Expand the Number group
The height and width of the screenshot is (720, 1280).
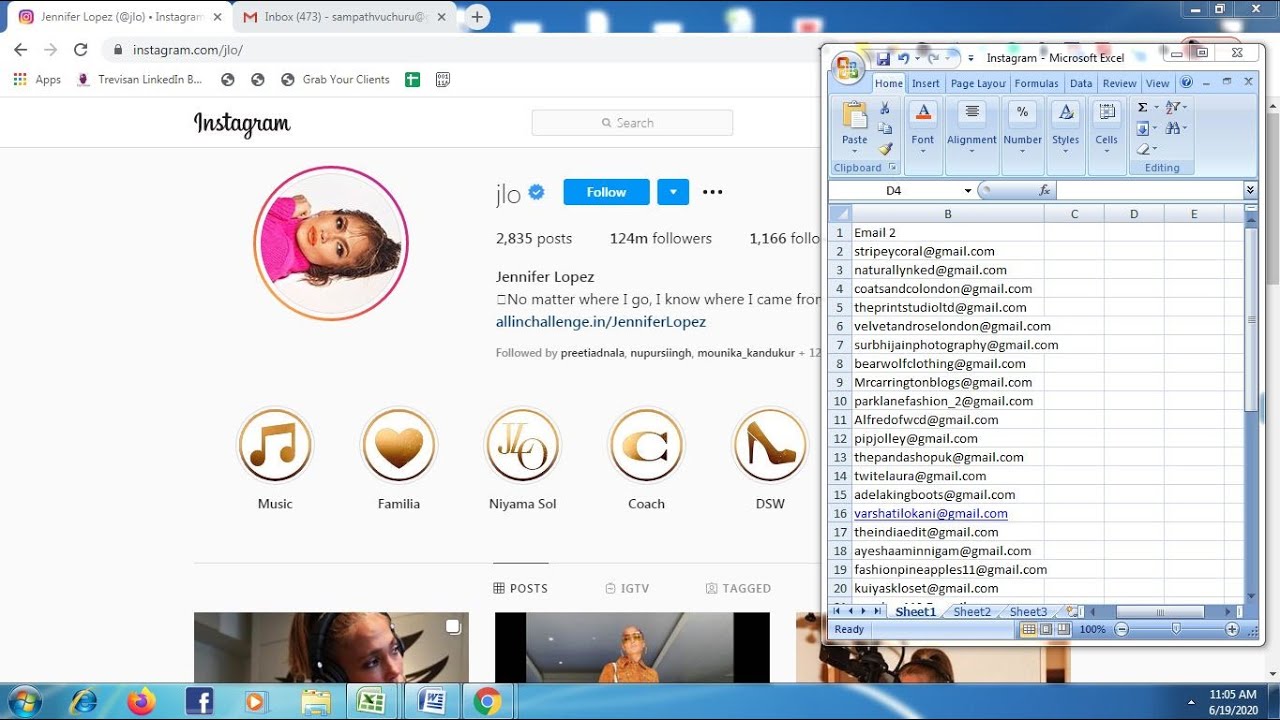(x=1022, y=136)
